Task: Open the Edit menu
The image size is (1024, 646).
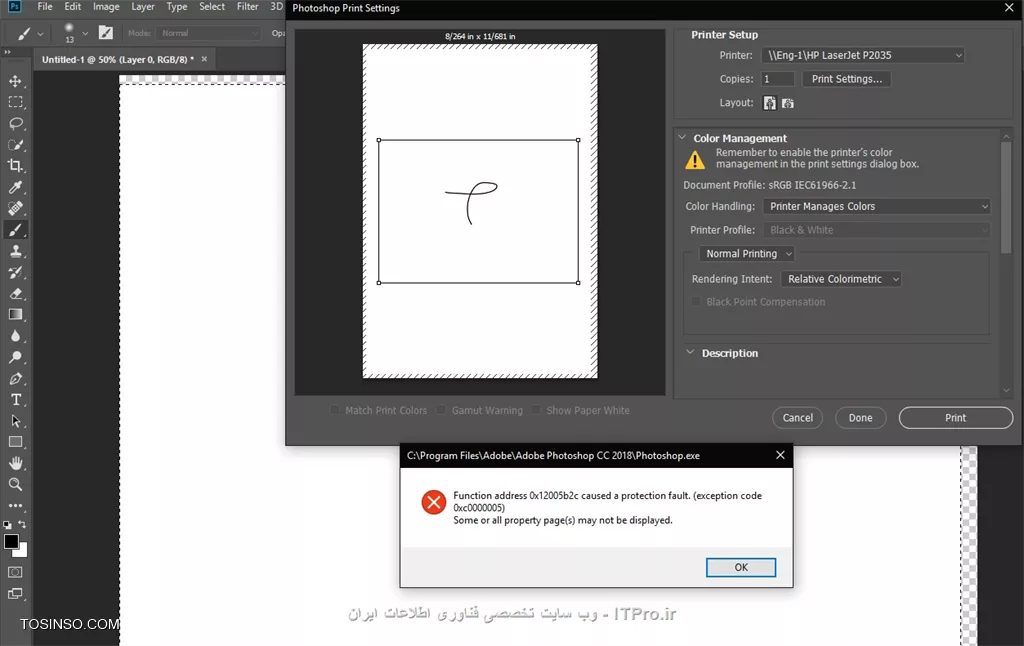Action: [x=72, y=7]
